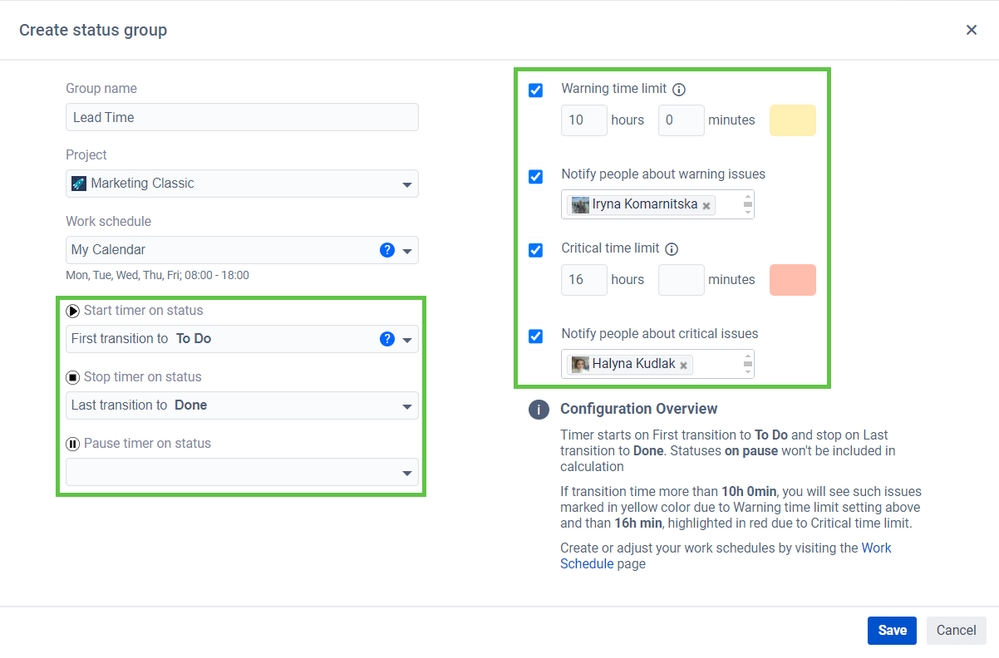Click the 'Group name' label
The height and width of the screenshot is (658, 999).
(101, 89)
